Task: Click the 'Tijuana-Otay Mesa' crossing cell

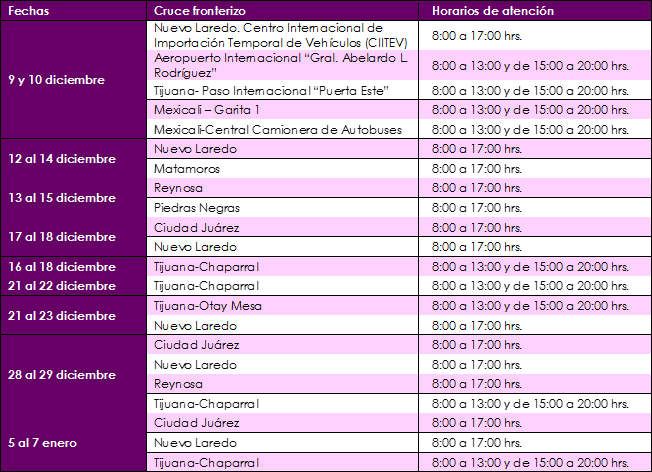Action: (282, 306)
